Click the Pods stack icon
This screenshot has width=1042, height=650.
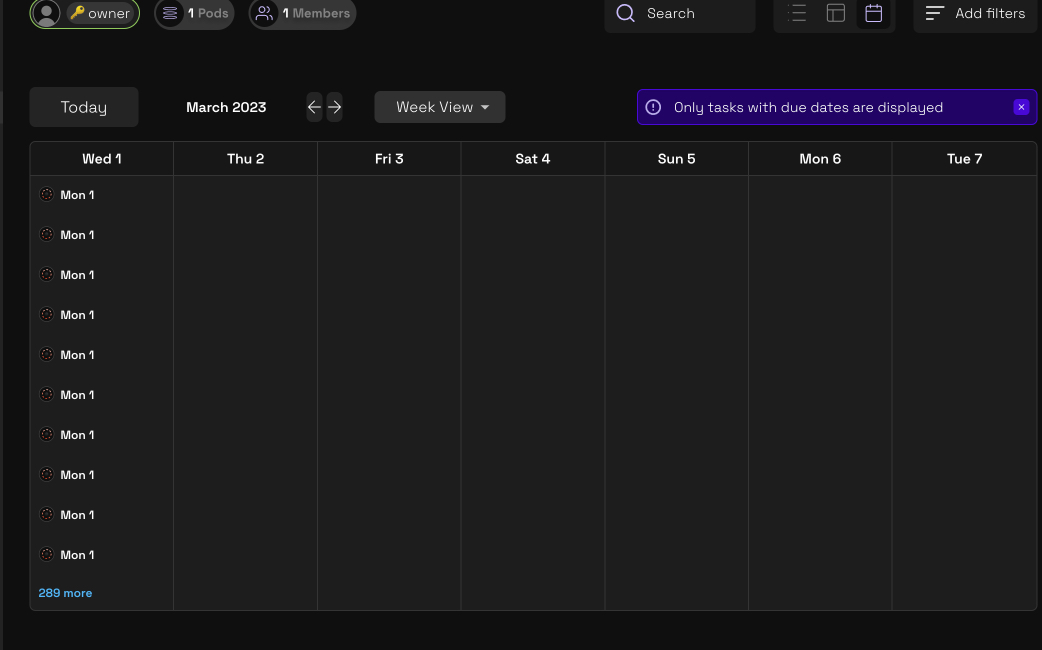(170, 13)
